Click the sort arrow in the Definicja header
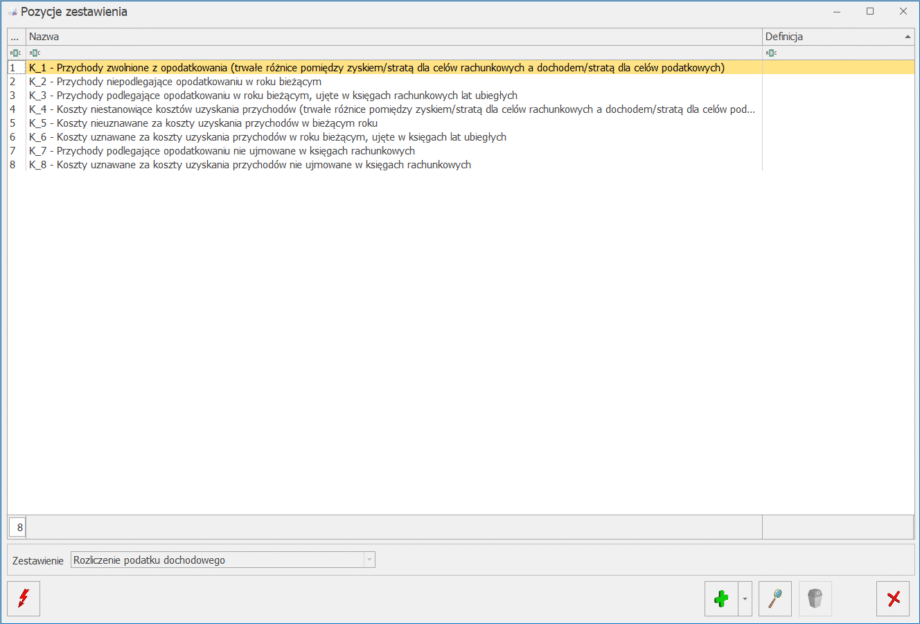 (908, 36)
